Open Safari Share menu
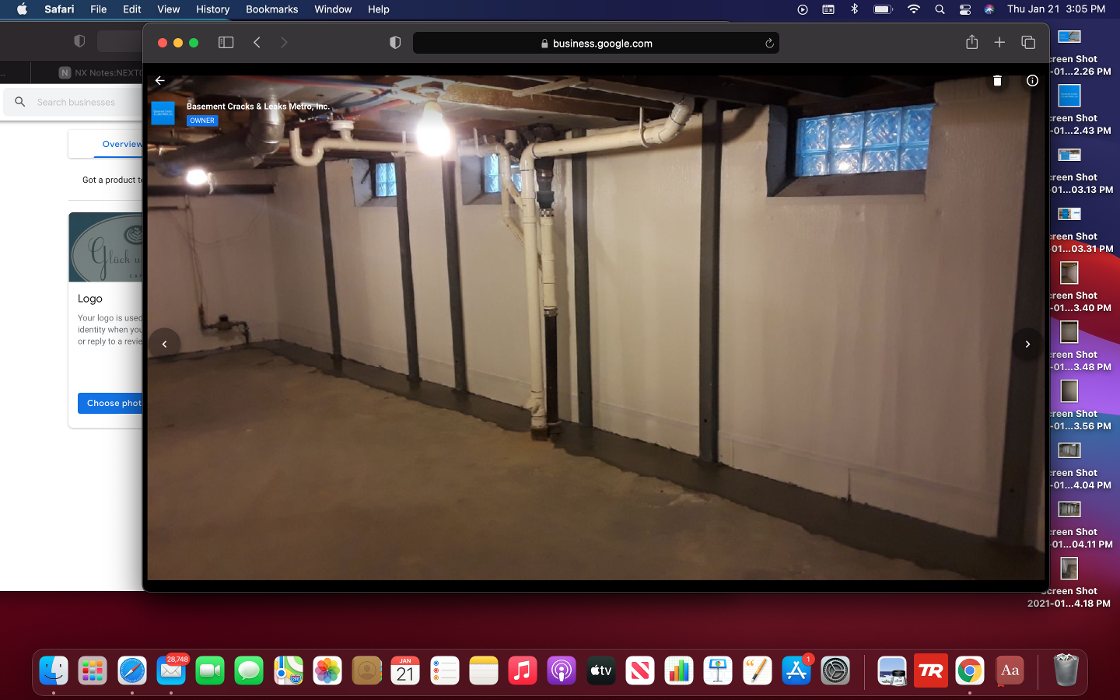Viewport: 1120px width, 700px height. 971,42
